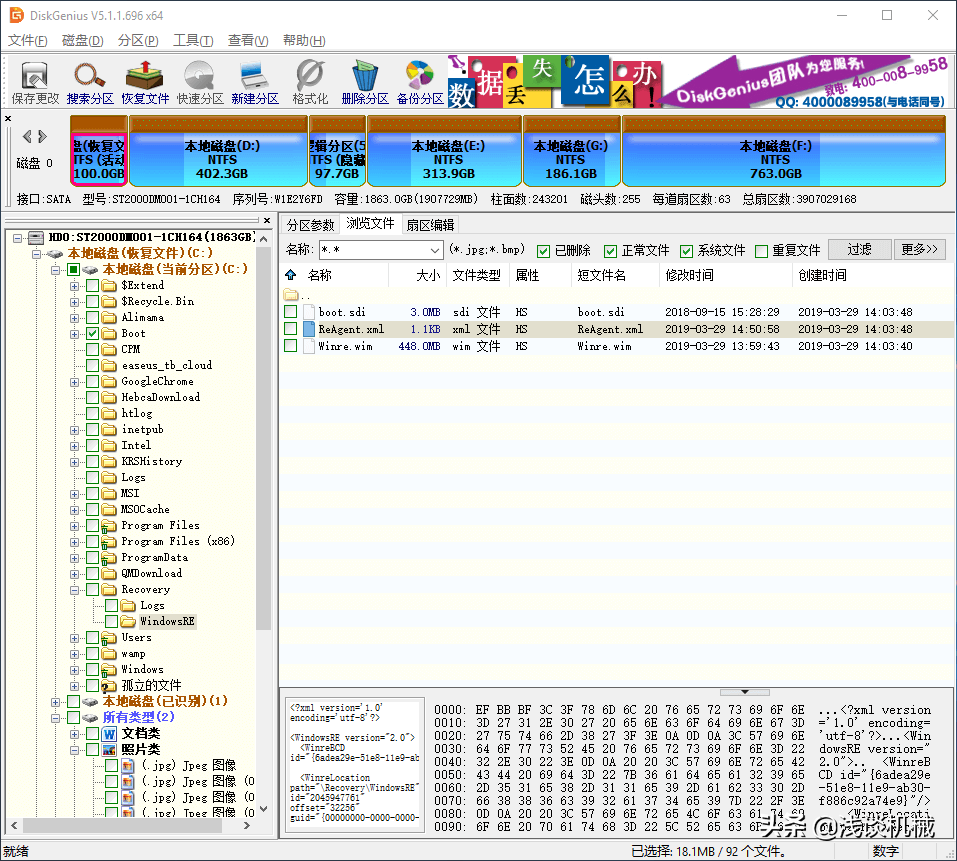Click the DiskGenius app logo in title bar
Screen dimensions: 957x861
[16, 15]
